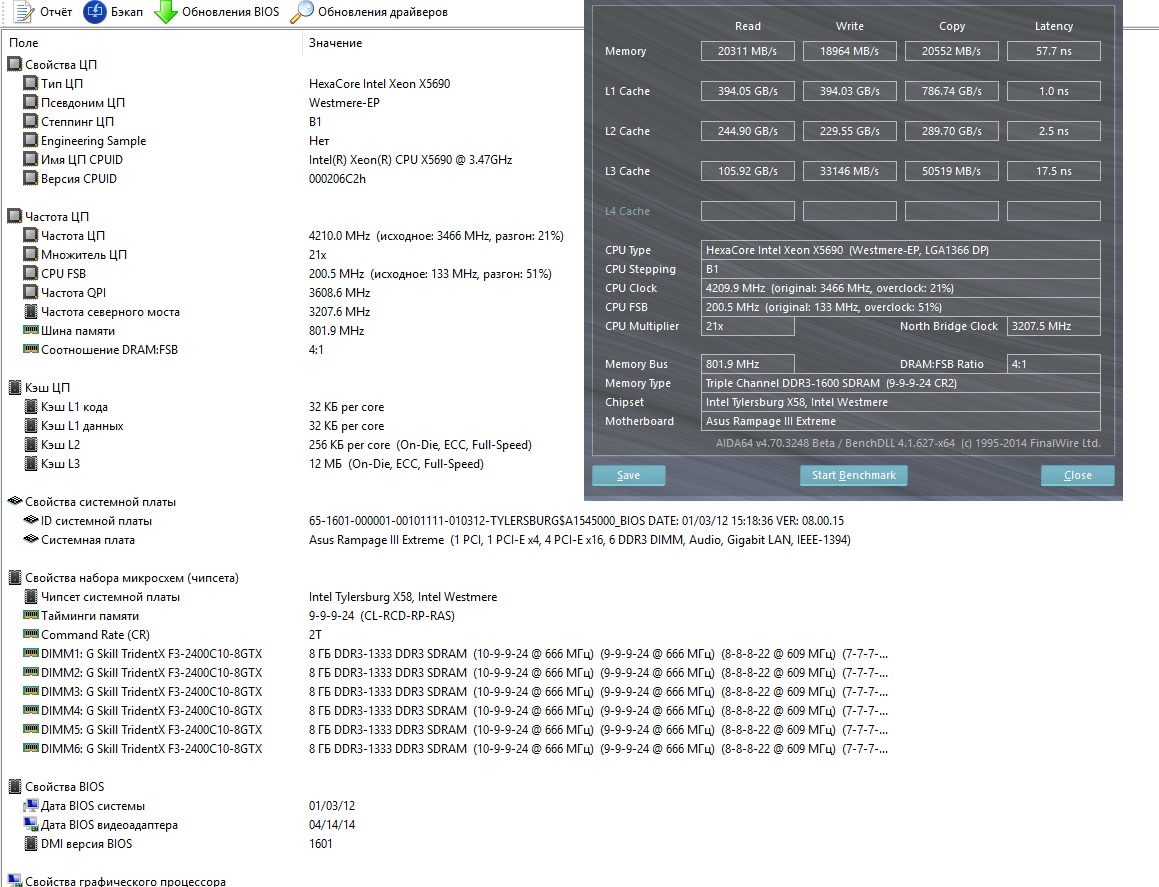Click the Свойства графического процессора icon
Viewport: 1159px width, 887px height.
coord(15,880)
